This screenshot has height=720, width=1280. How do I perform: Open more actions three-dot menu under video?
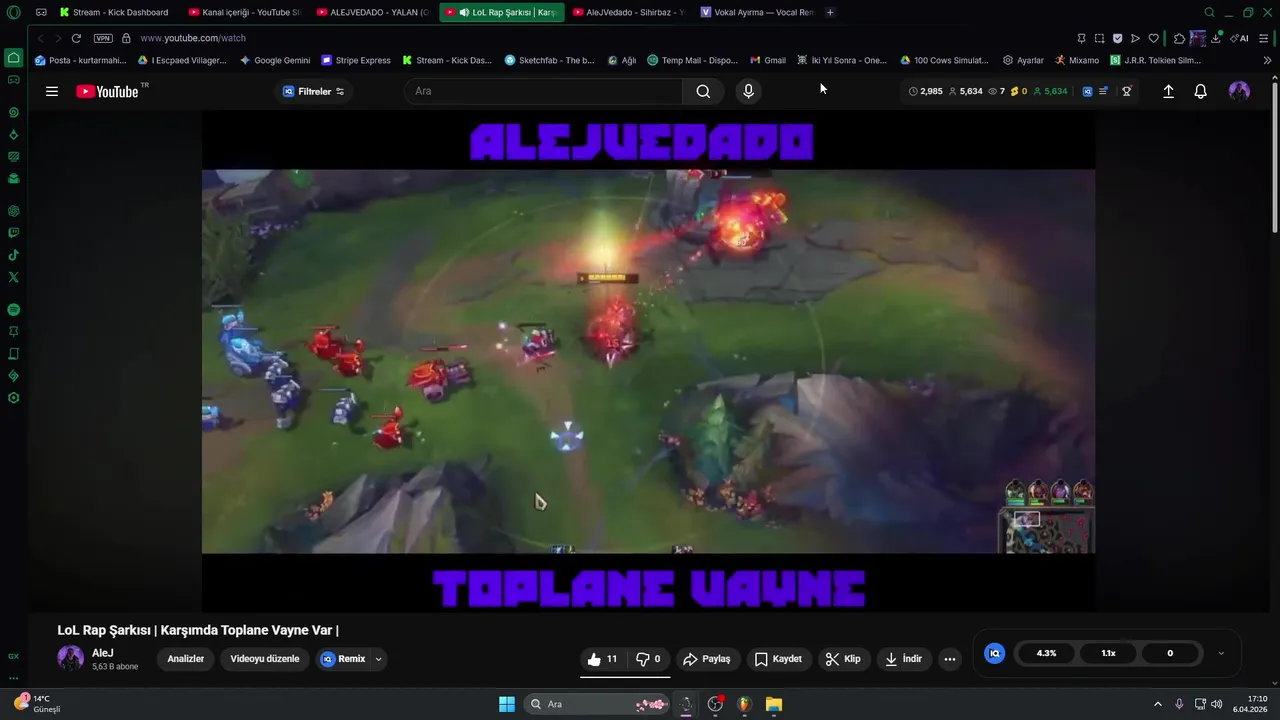pyautogui.click(x=949, y=659)
